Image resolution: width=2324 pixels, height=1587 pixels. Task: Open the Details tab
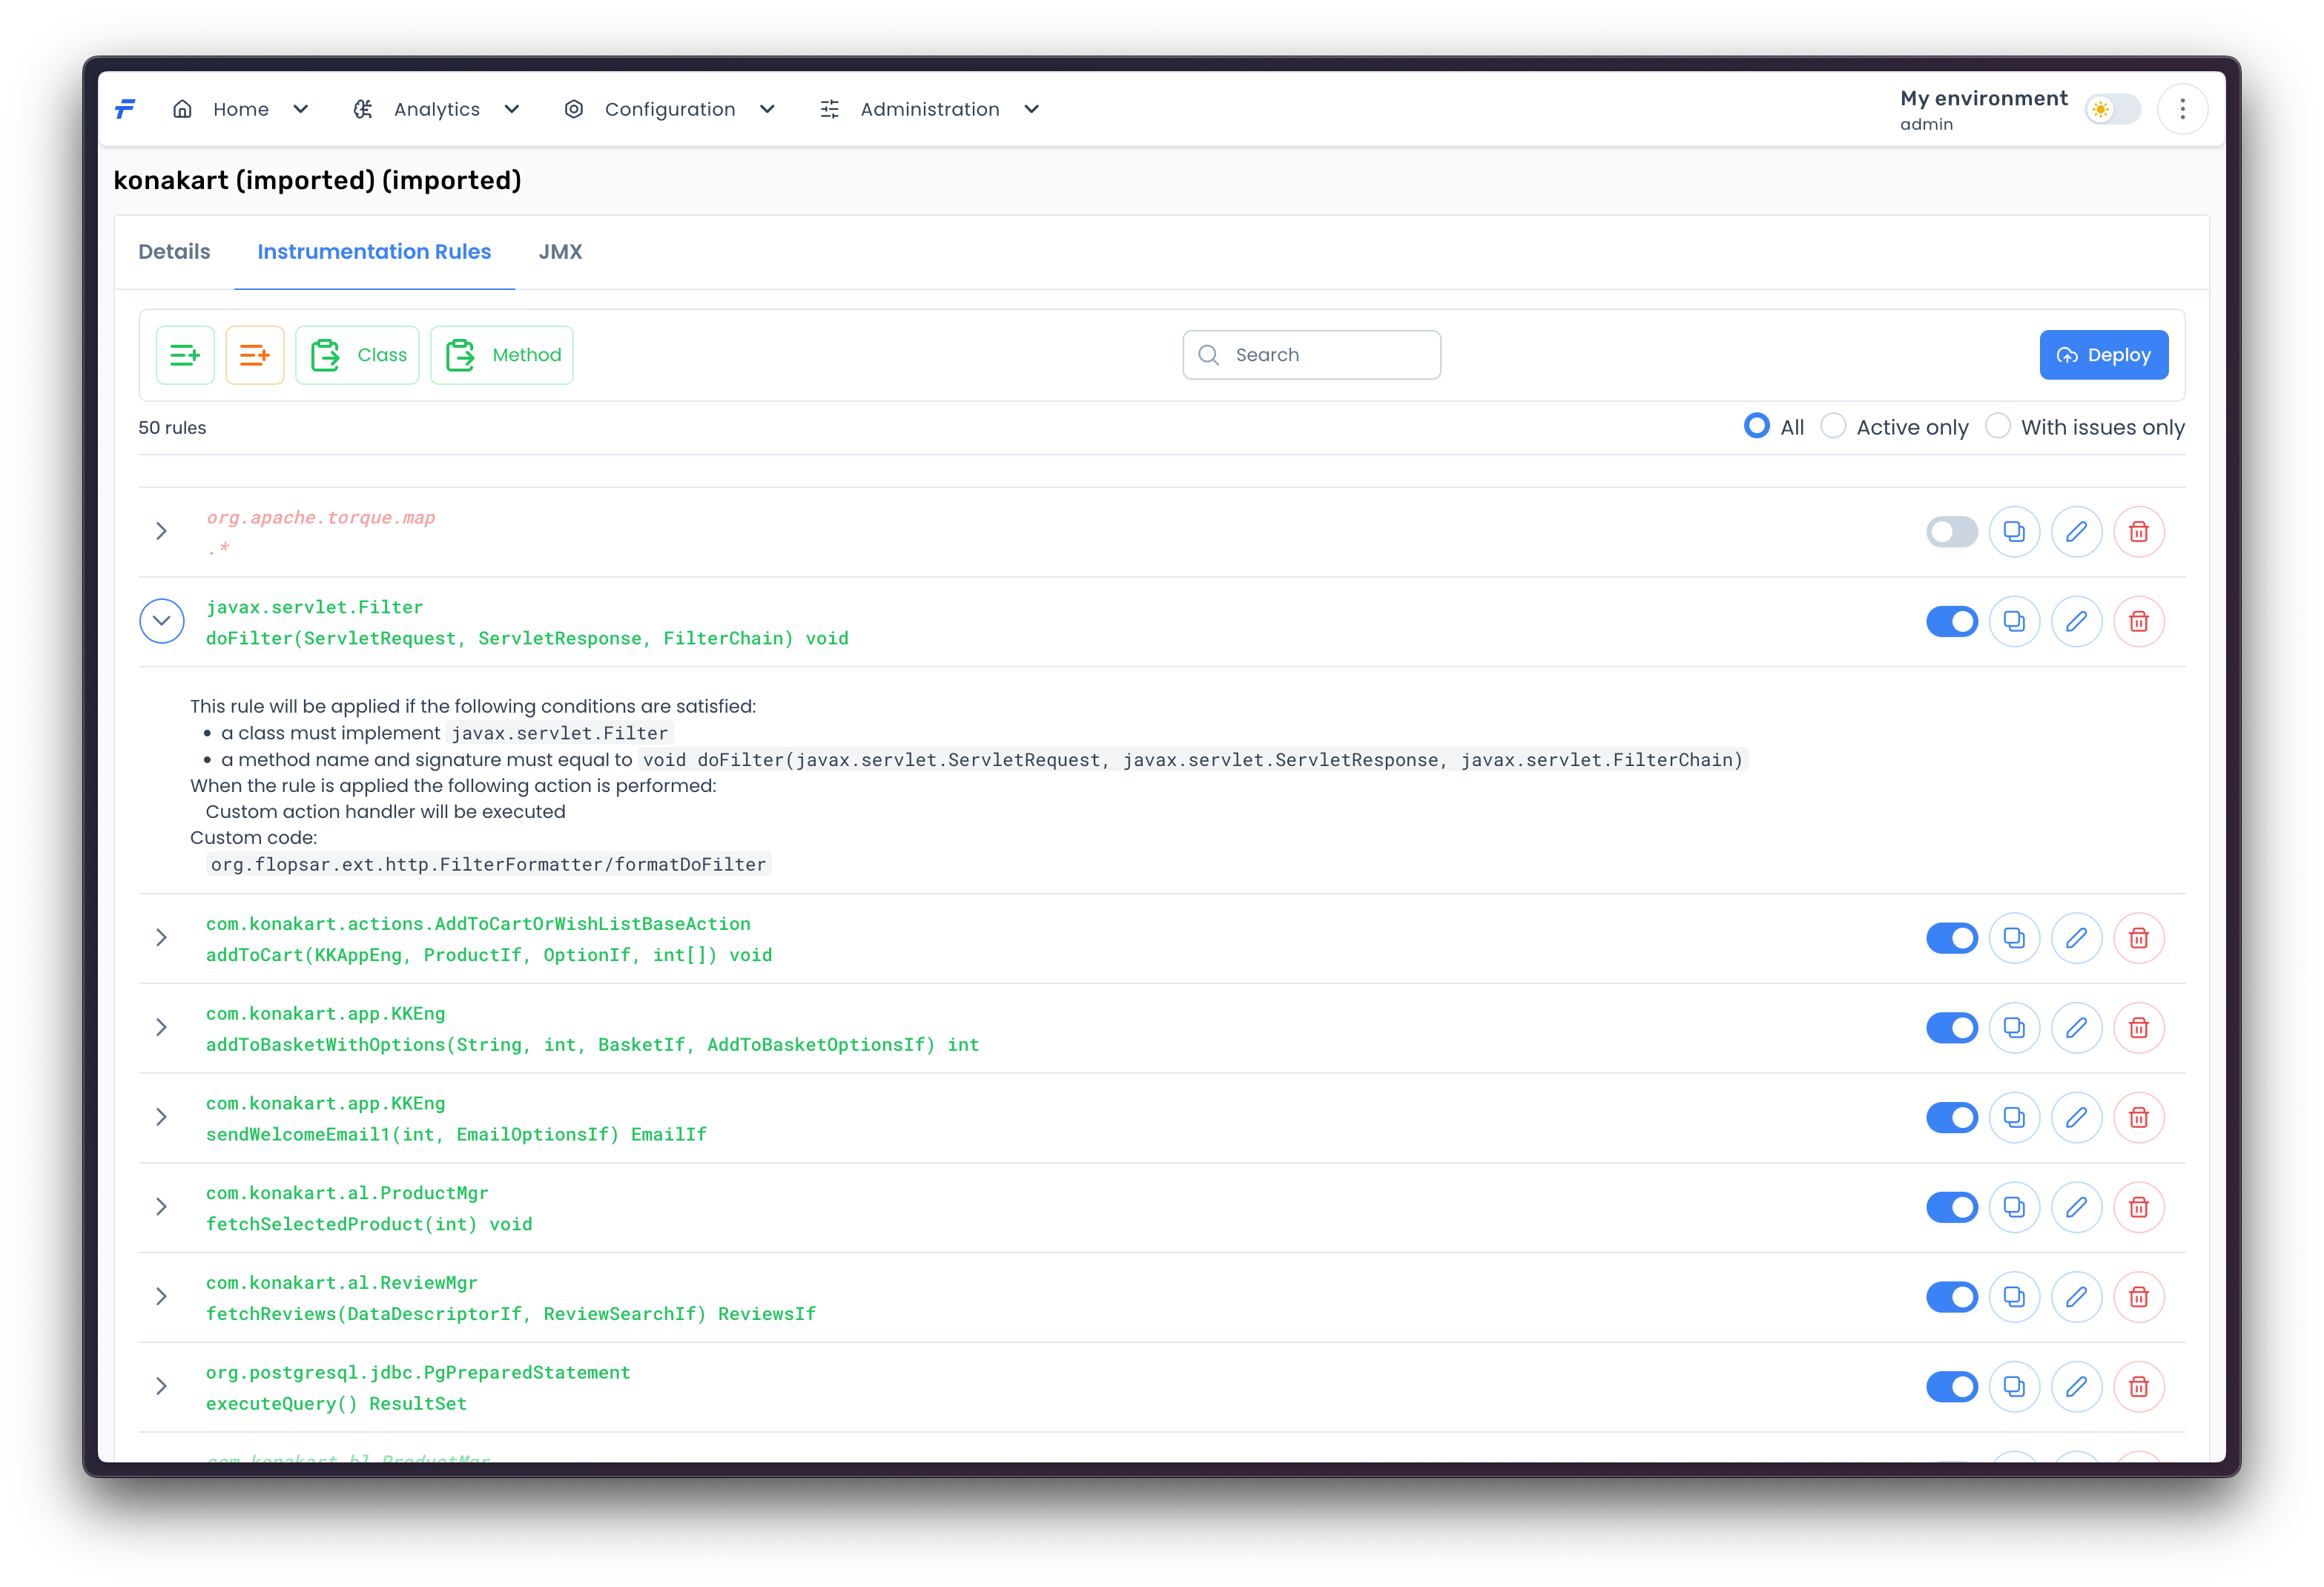coord(174,252)
